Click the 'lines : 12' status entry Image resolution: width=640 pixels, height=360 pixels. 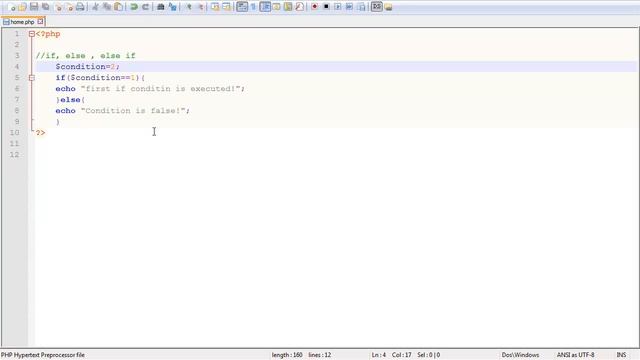tap(320, 355)
